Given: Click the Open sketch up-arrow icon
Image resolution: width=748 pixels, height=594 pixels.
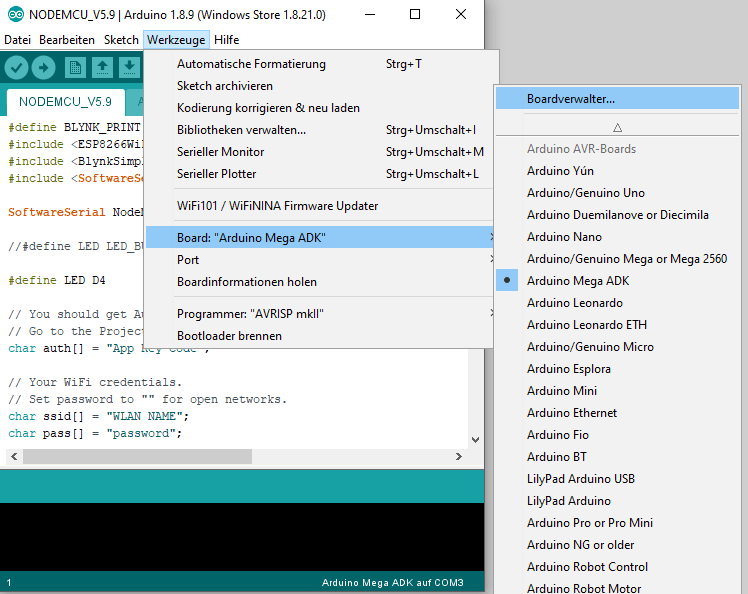Looking at the screenshot, I should 102,68.
